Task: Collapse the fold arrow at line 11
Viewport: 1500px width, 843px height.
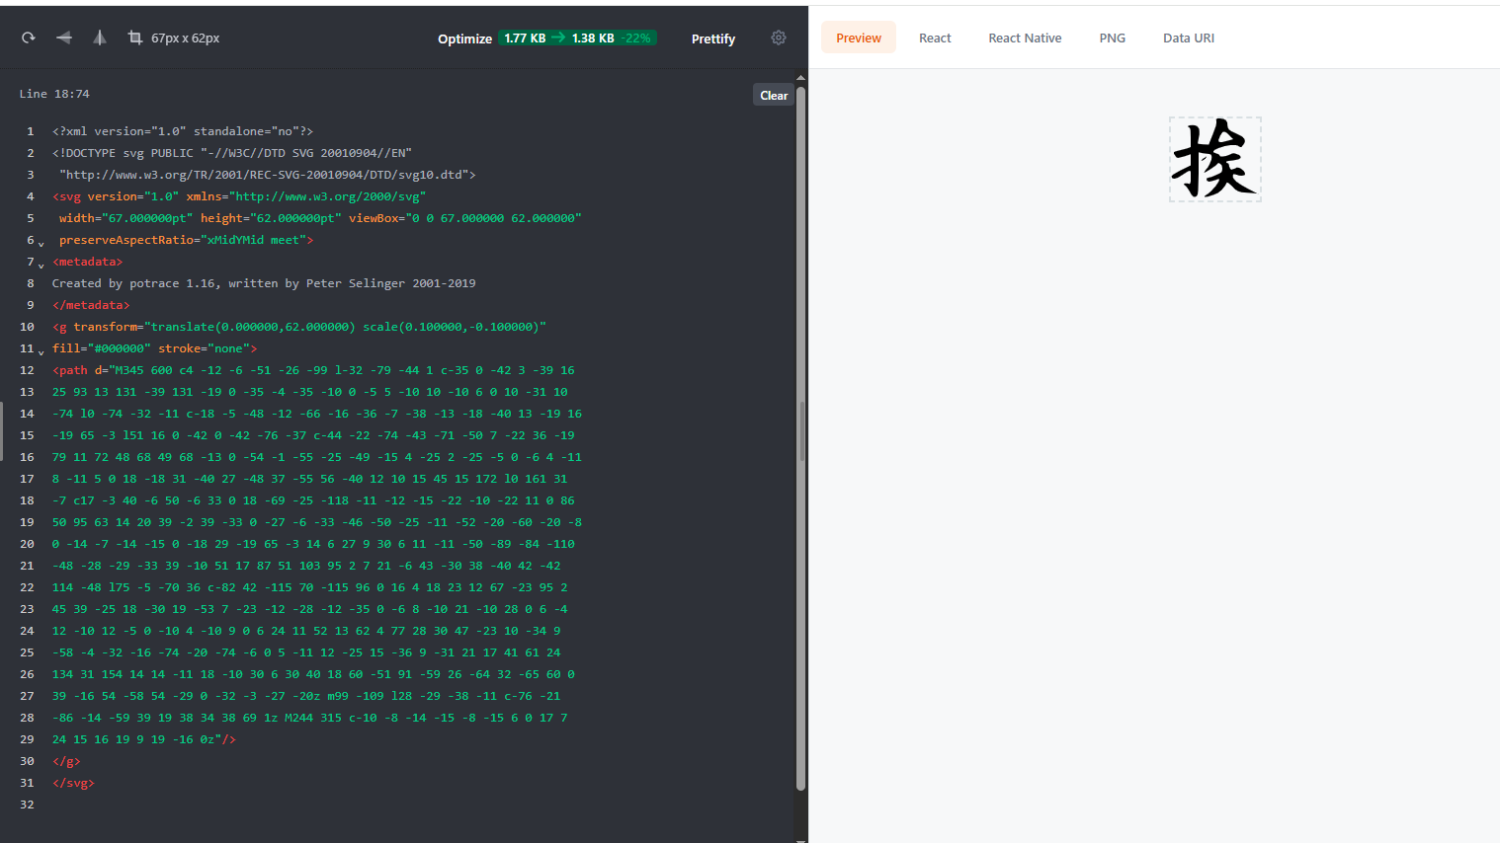Action: click(x=41, y=352)
